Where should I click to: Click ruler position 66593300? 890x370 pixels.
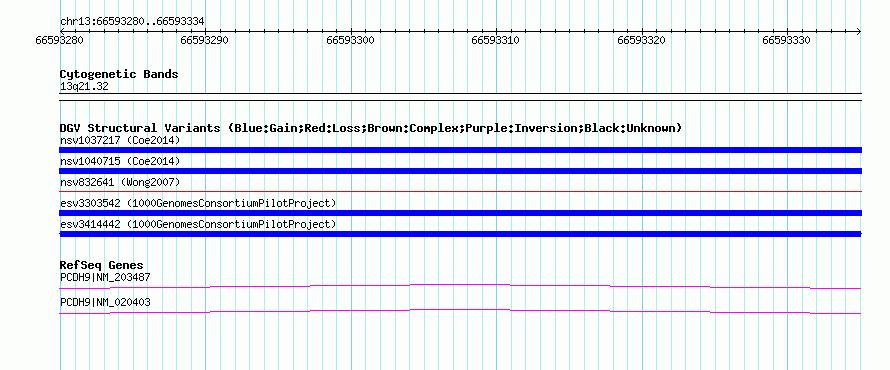[x=351, y=40]
